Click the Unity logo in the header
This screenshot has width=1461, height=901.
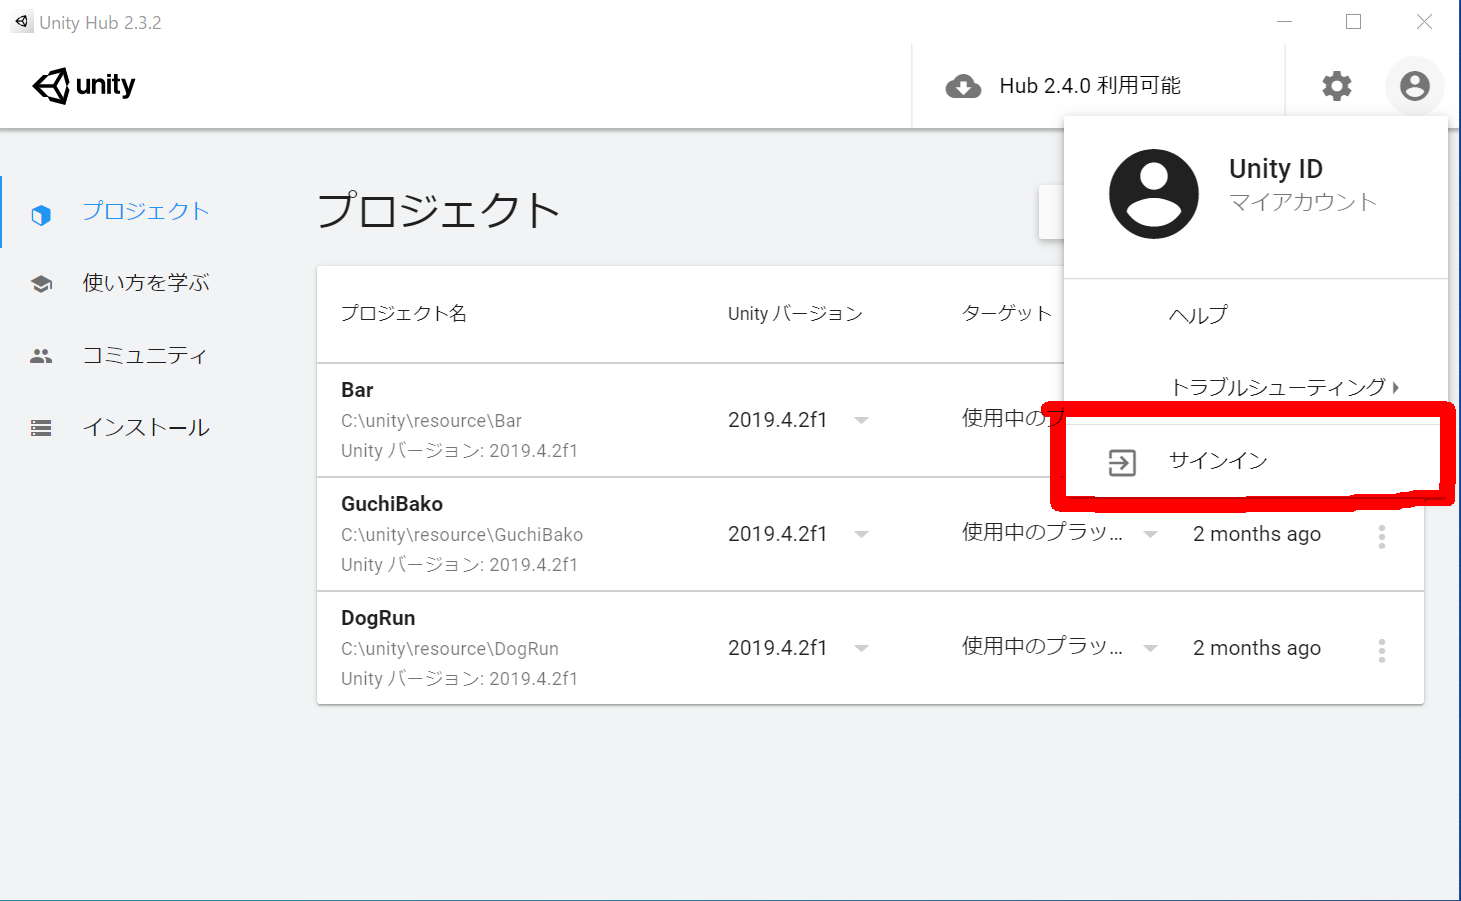[x=84, y=86]
